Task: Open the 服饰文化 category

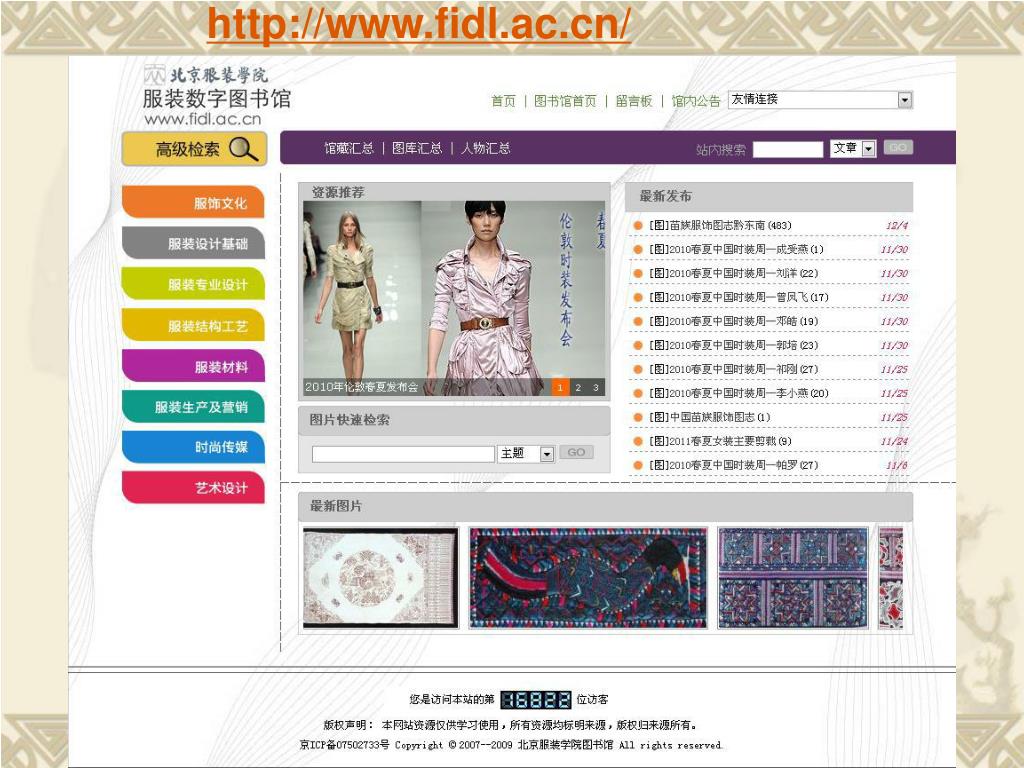Action: click(193, 202)
